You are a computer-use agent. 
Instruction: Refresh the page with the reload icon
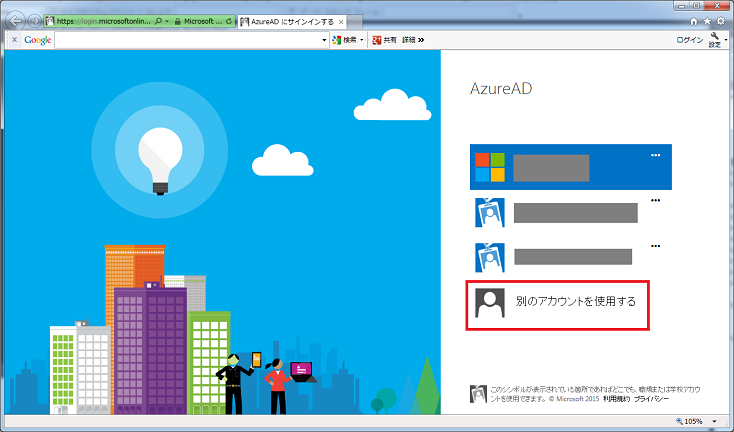tap(229, 21)
